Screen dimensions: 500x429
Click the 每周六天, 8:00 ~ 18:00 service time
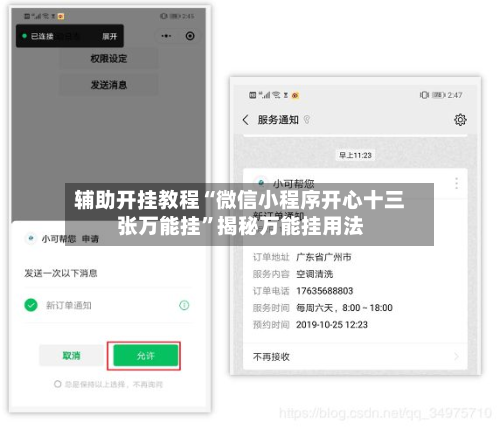(344, 308)
